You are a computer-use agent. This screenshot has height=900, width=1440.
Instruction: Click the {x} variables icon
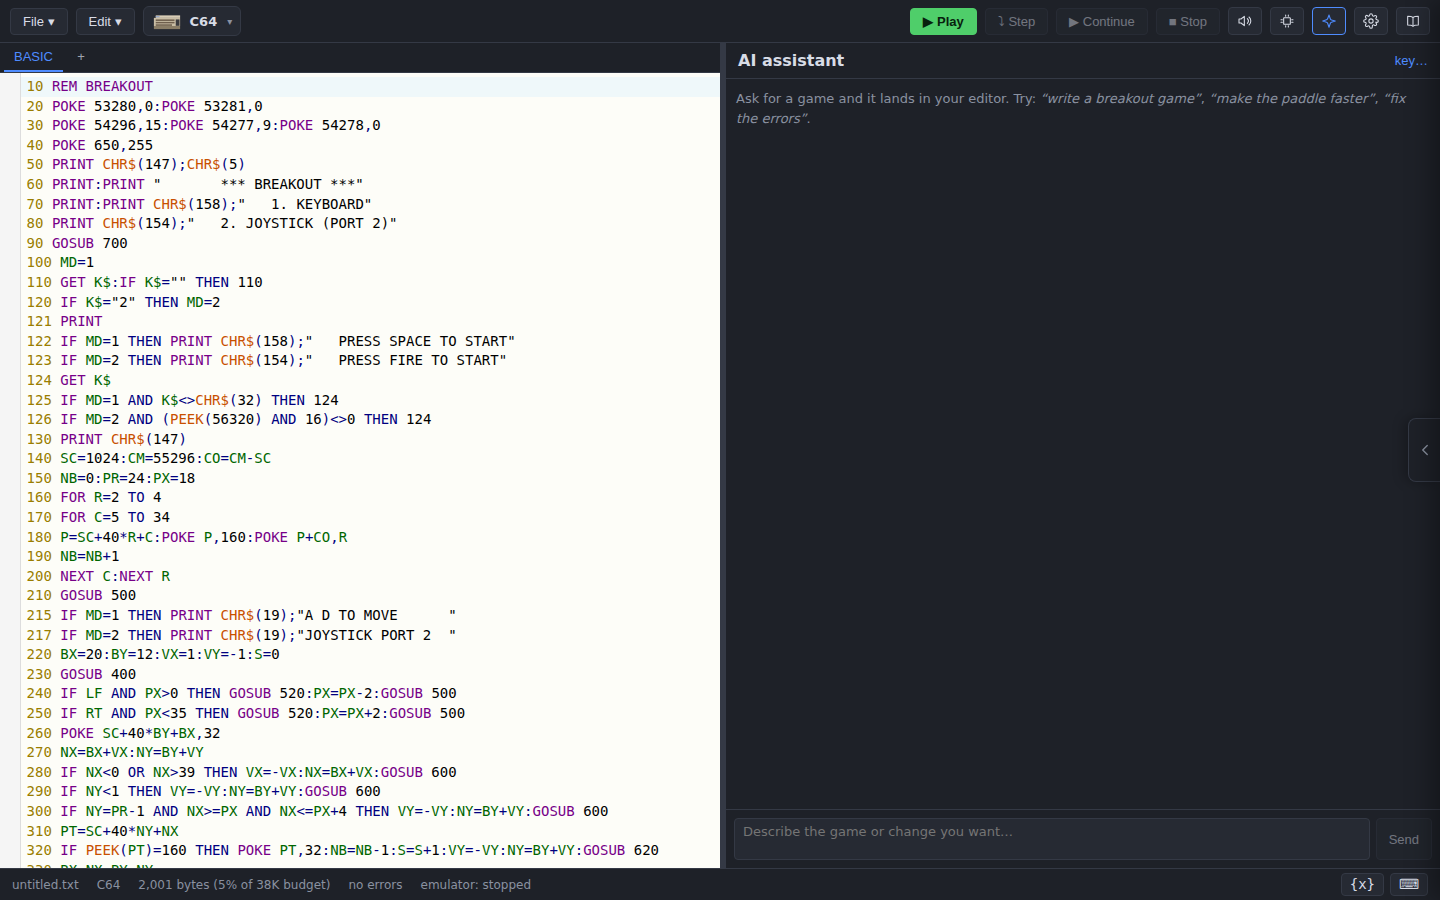pyautogui.click(x=1362, y=884)
